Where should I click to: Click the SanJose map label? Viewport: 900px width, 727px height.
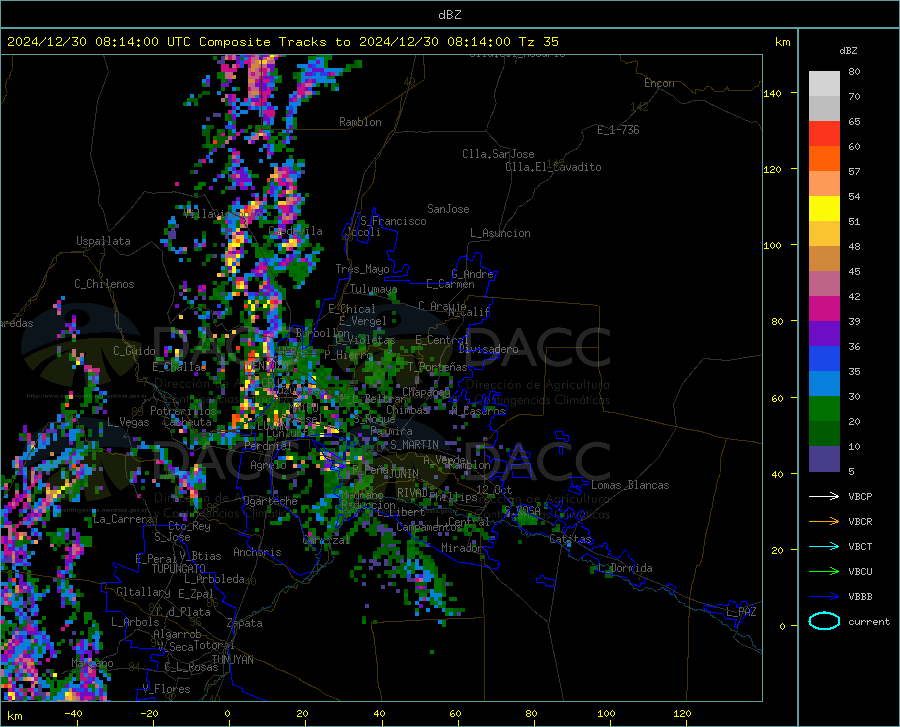pos(448,209)
